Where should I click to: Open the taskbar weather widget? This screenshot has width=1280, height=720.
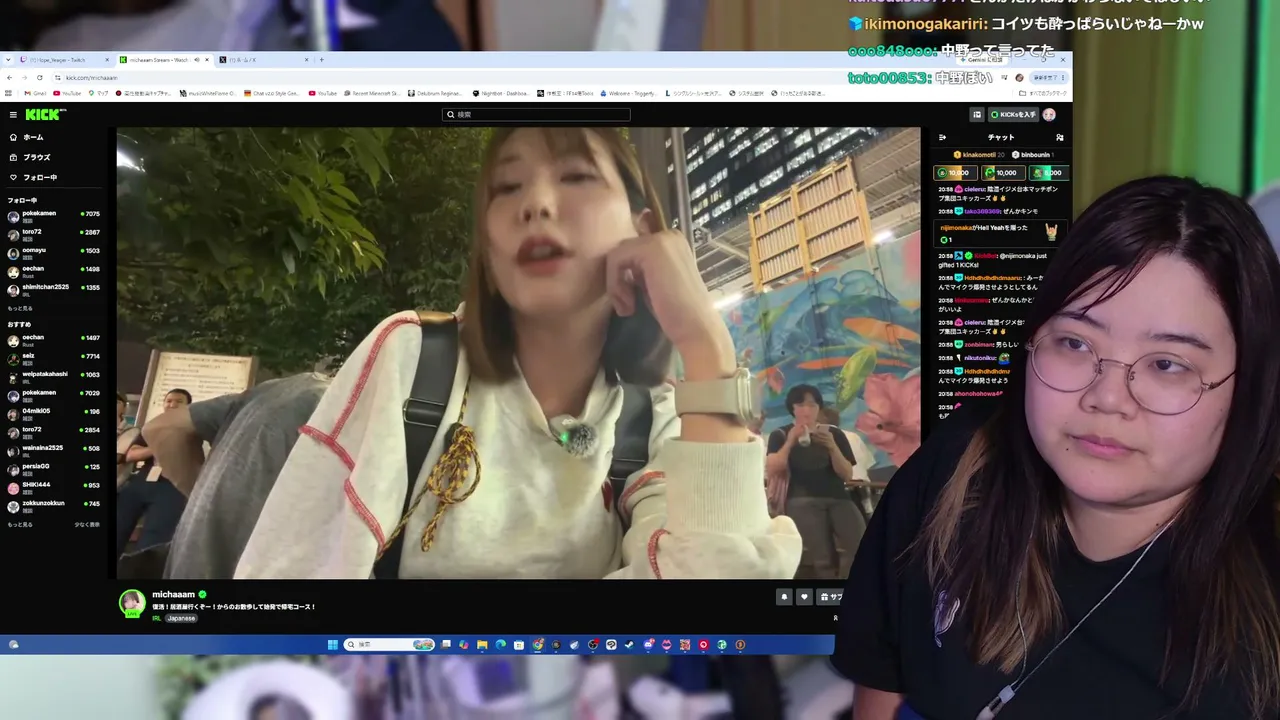point(13,645)
